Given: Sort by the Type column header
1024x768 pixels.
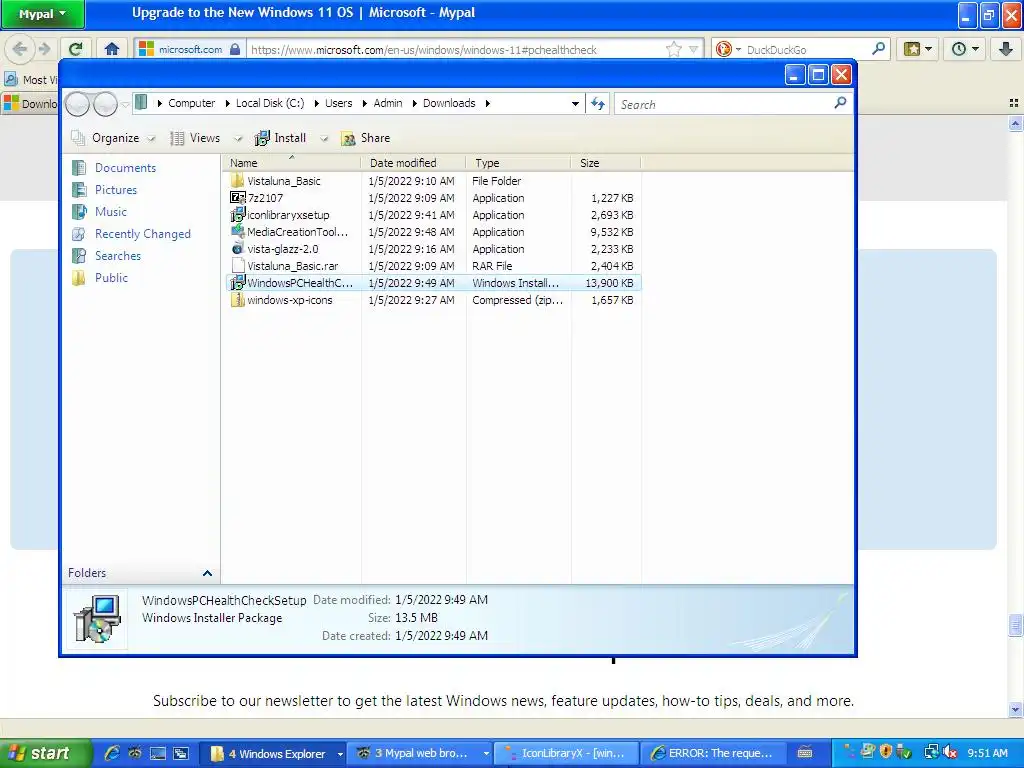Looking at the screenshot, I should point(519,163).
